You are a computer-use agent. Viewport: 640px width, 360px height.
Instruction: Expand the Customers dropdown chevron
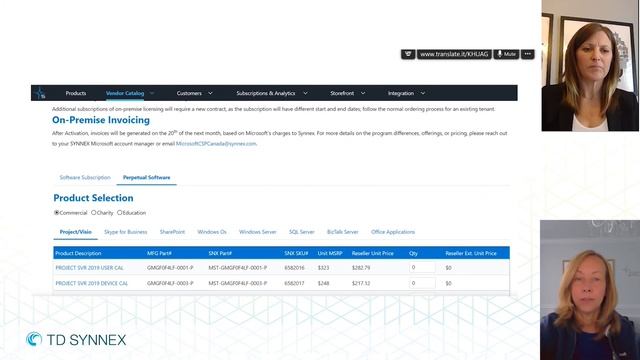point(210,93)
